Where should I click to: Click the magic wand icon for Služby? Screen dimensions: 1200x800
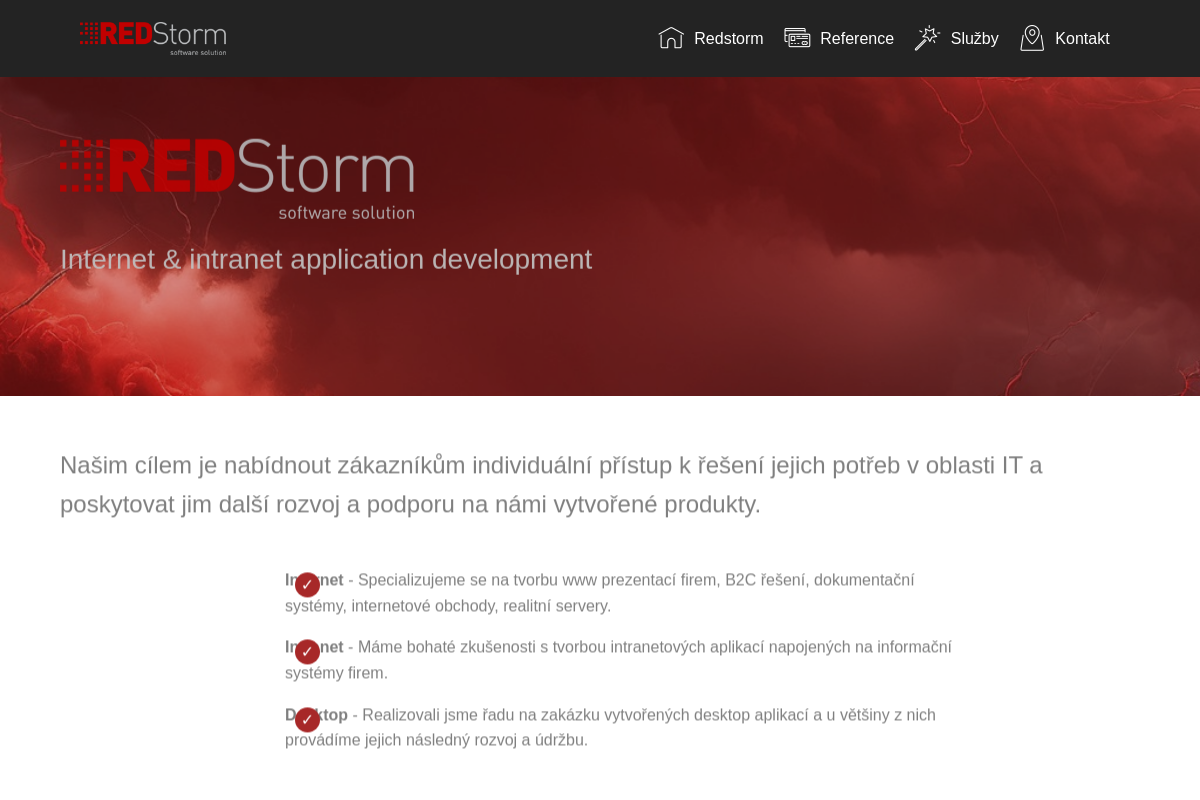[x=927, y=37]
